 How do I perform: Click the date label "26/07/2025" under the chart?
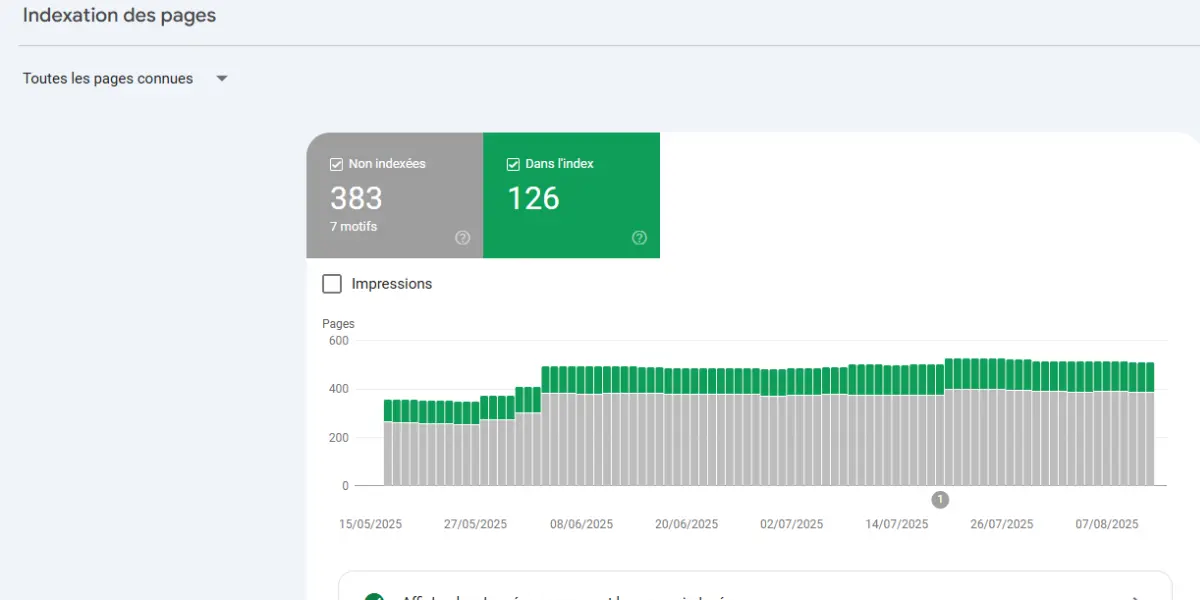1001,523
